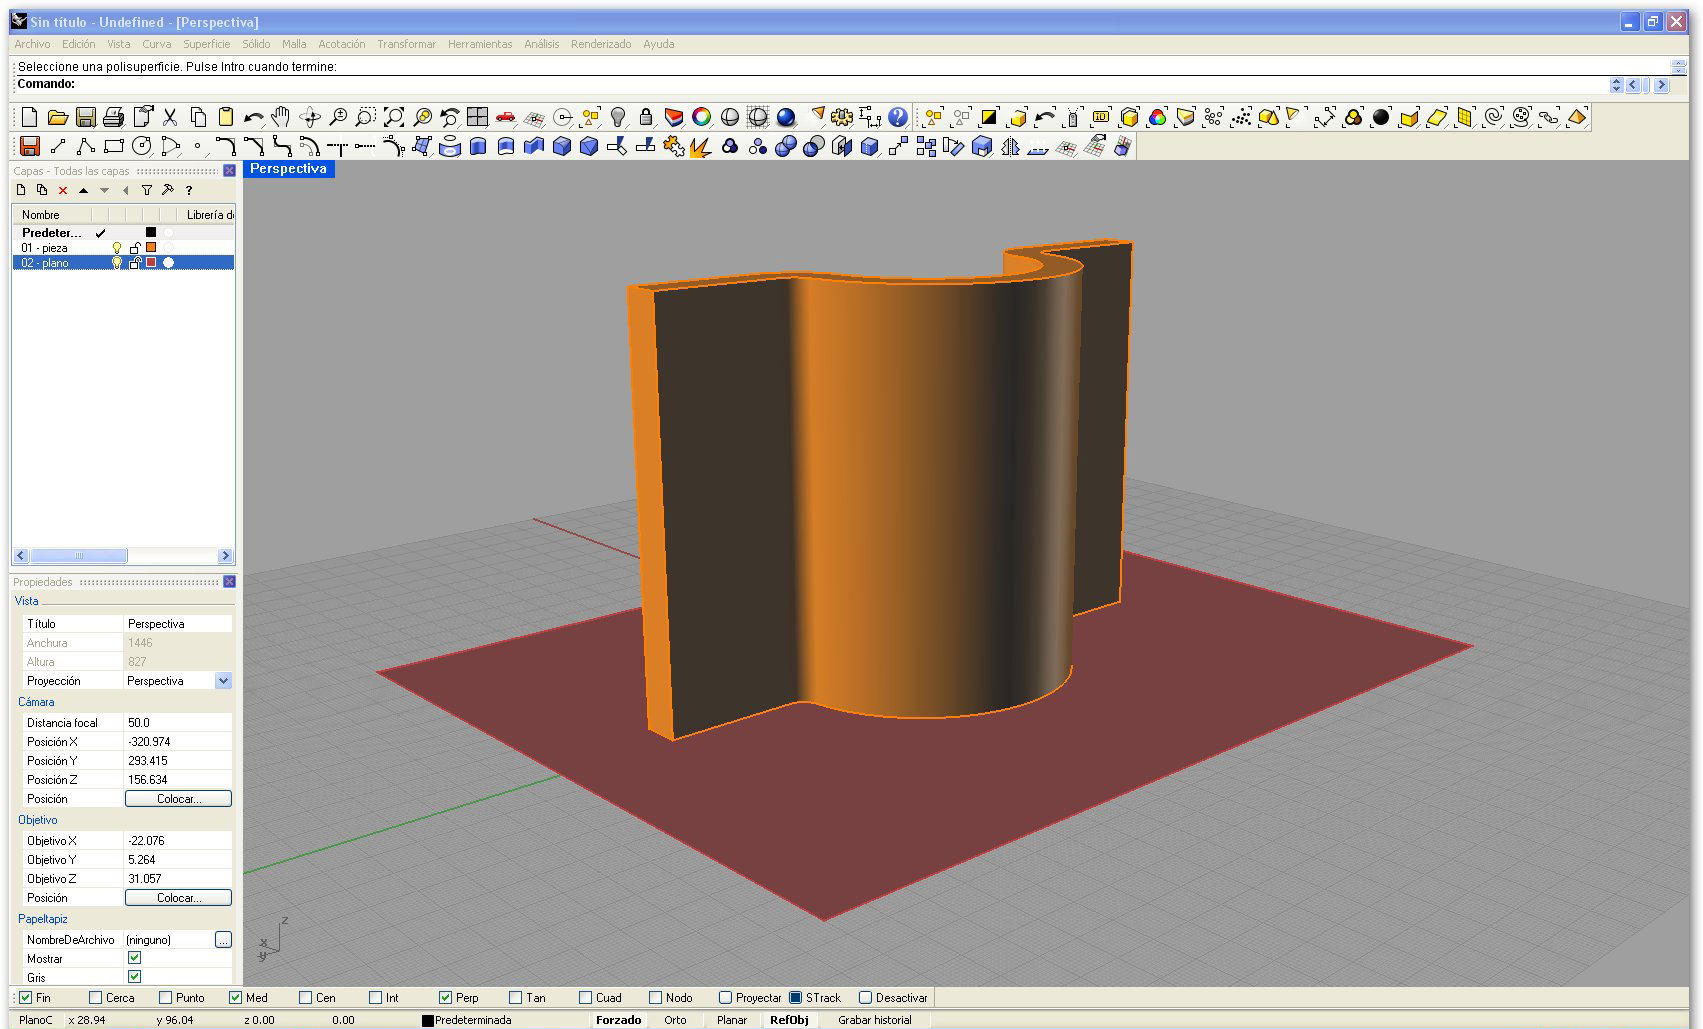Open a file with the folder icon

(x=58, y=117)
